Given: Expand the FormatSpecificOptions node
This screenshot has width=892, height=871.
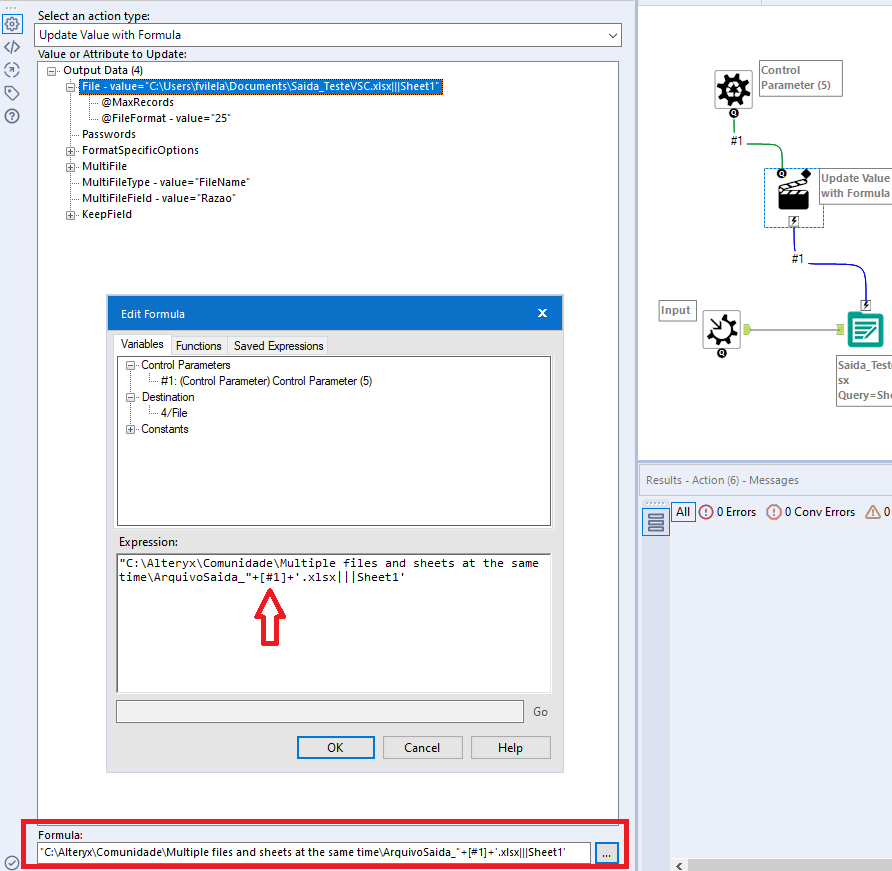Looking at the screenshot, I should [70, 151].
